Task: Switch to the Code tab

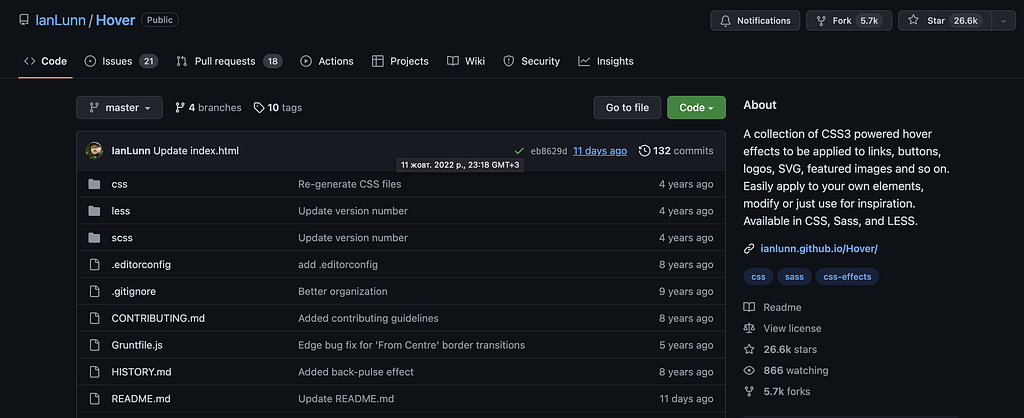Action: pos(46,61)
